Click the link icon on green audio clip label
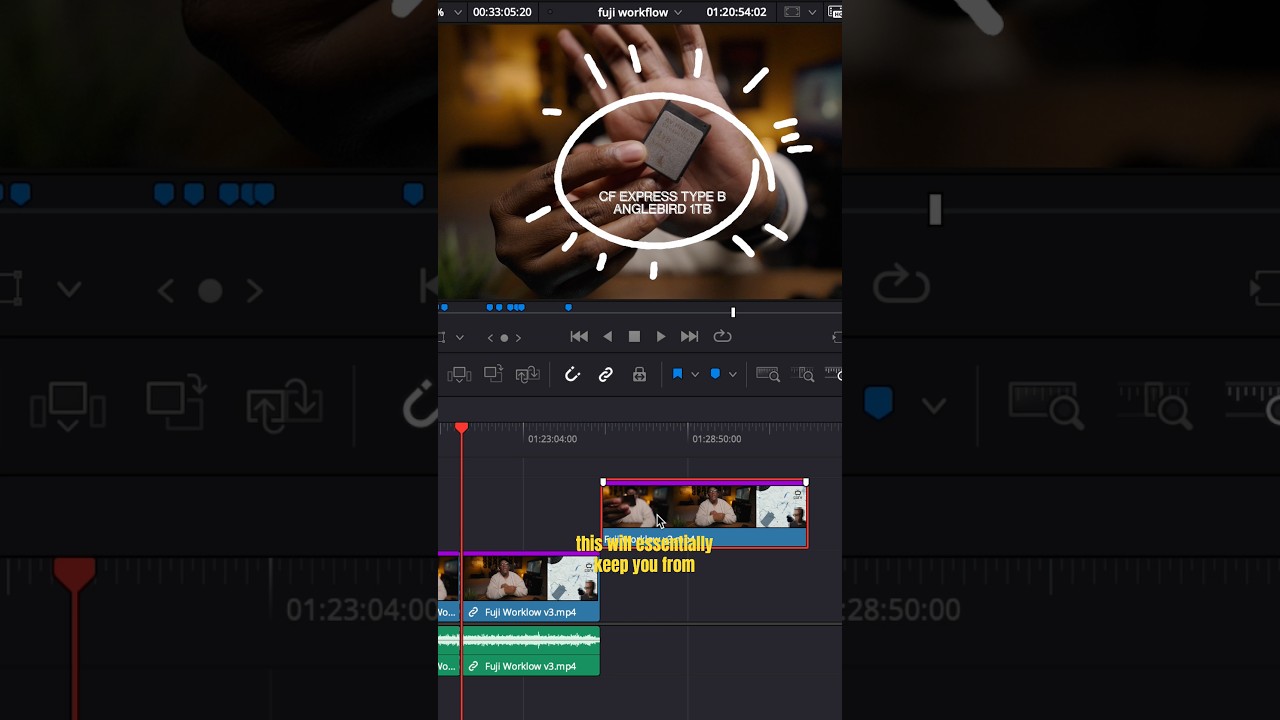Viewport: 1280px width, 720px height. pyautogui.click(x=474, y=666)
